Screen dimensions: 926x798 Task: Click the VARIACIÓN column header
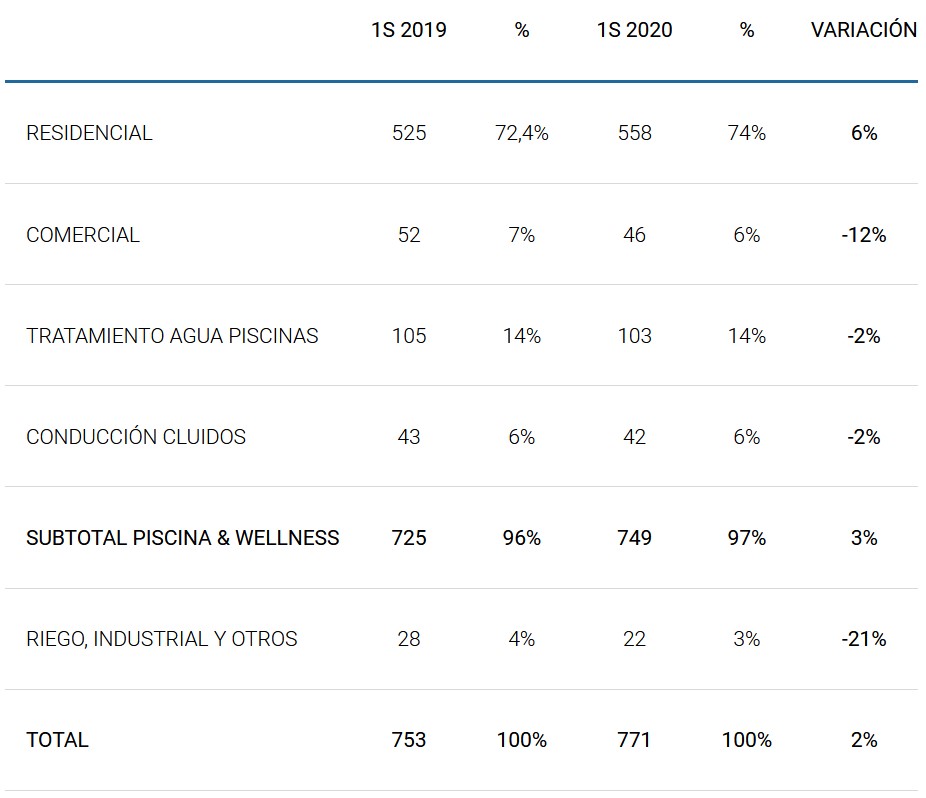(x=863, y=30)
